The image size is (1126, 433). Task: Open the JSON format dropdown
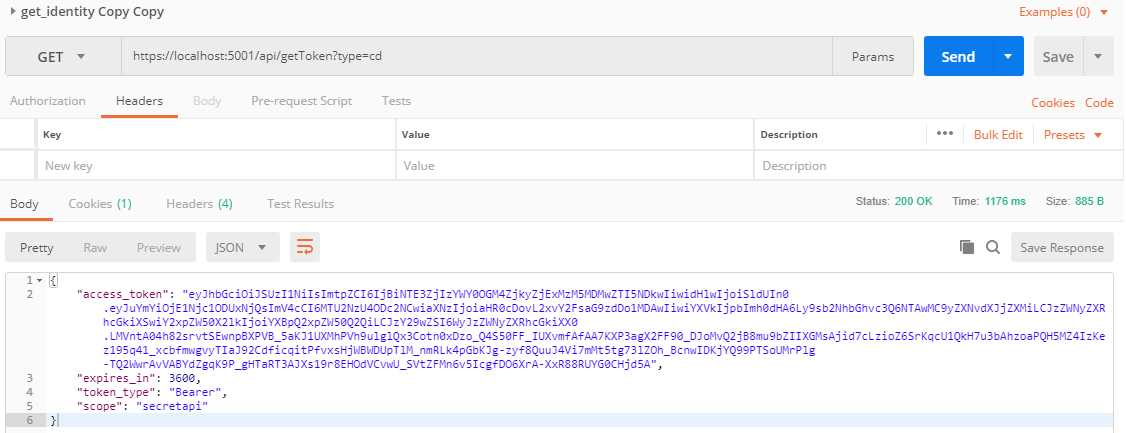pos(242,247)
